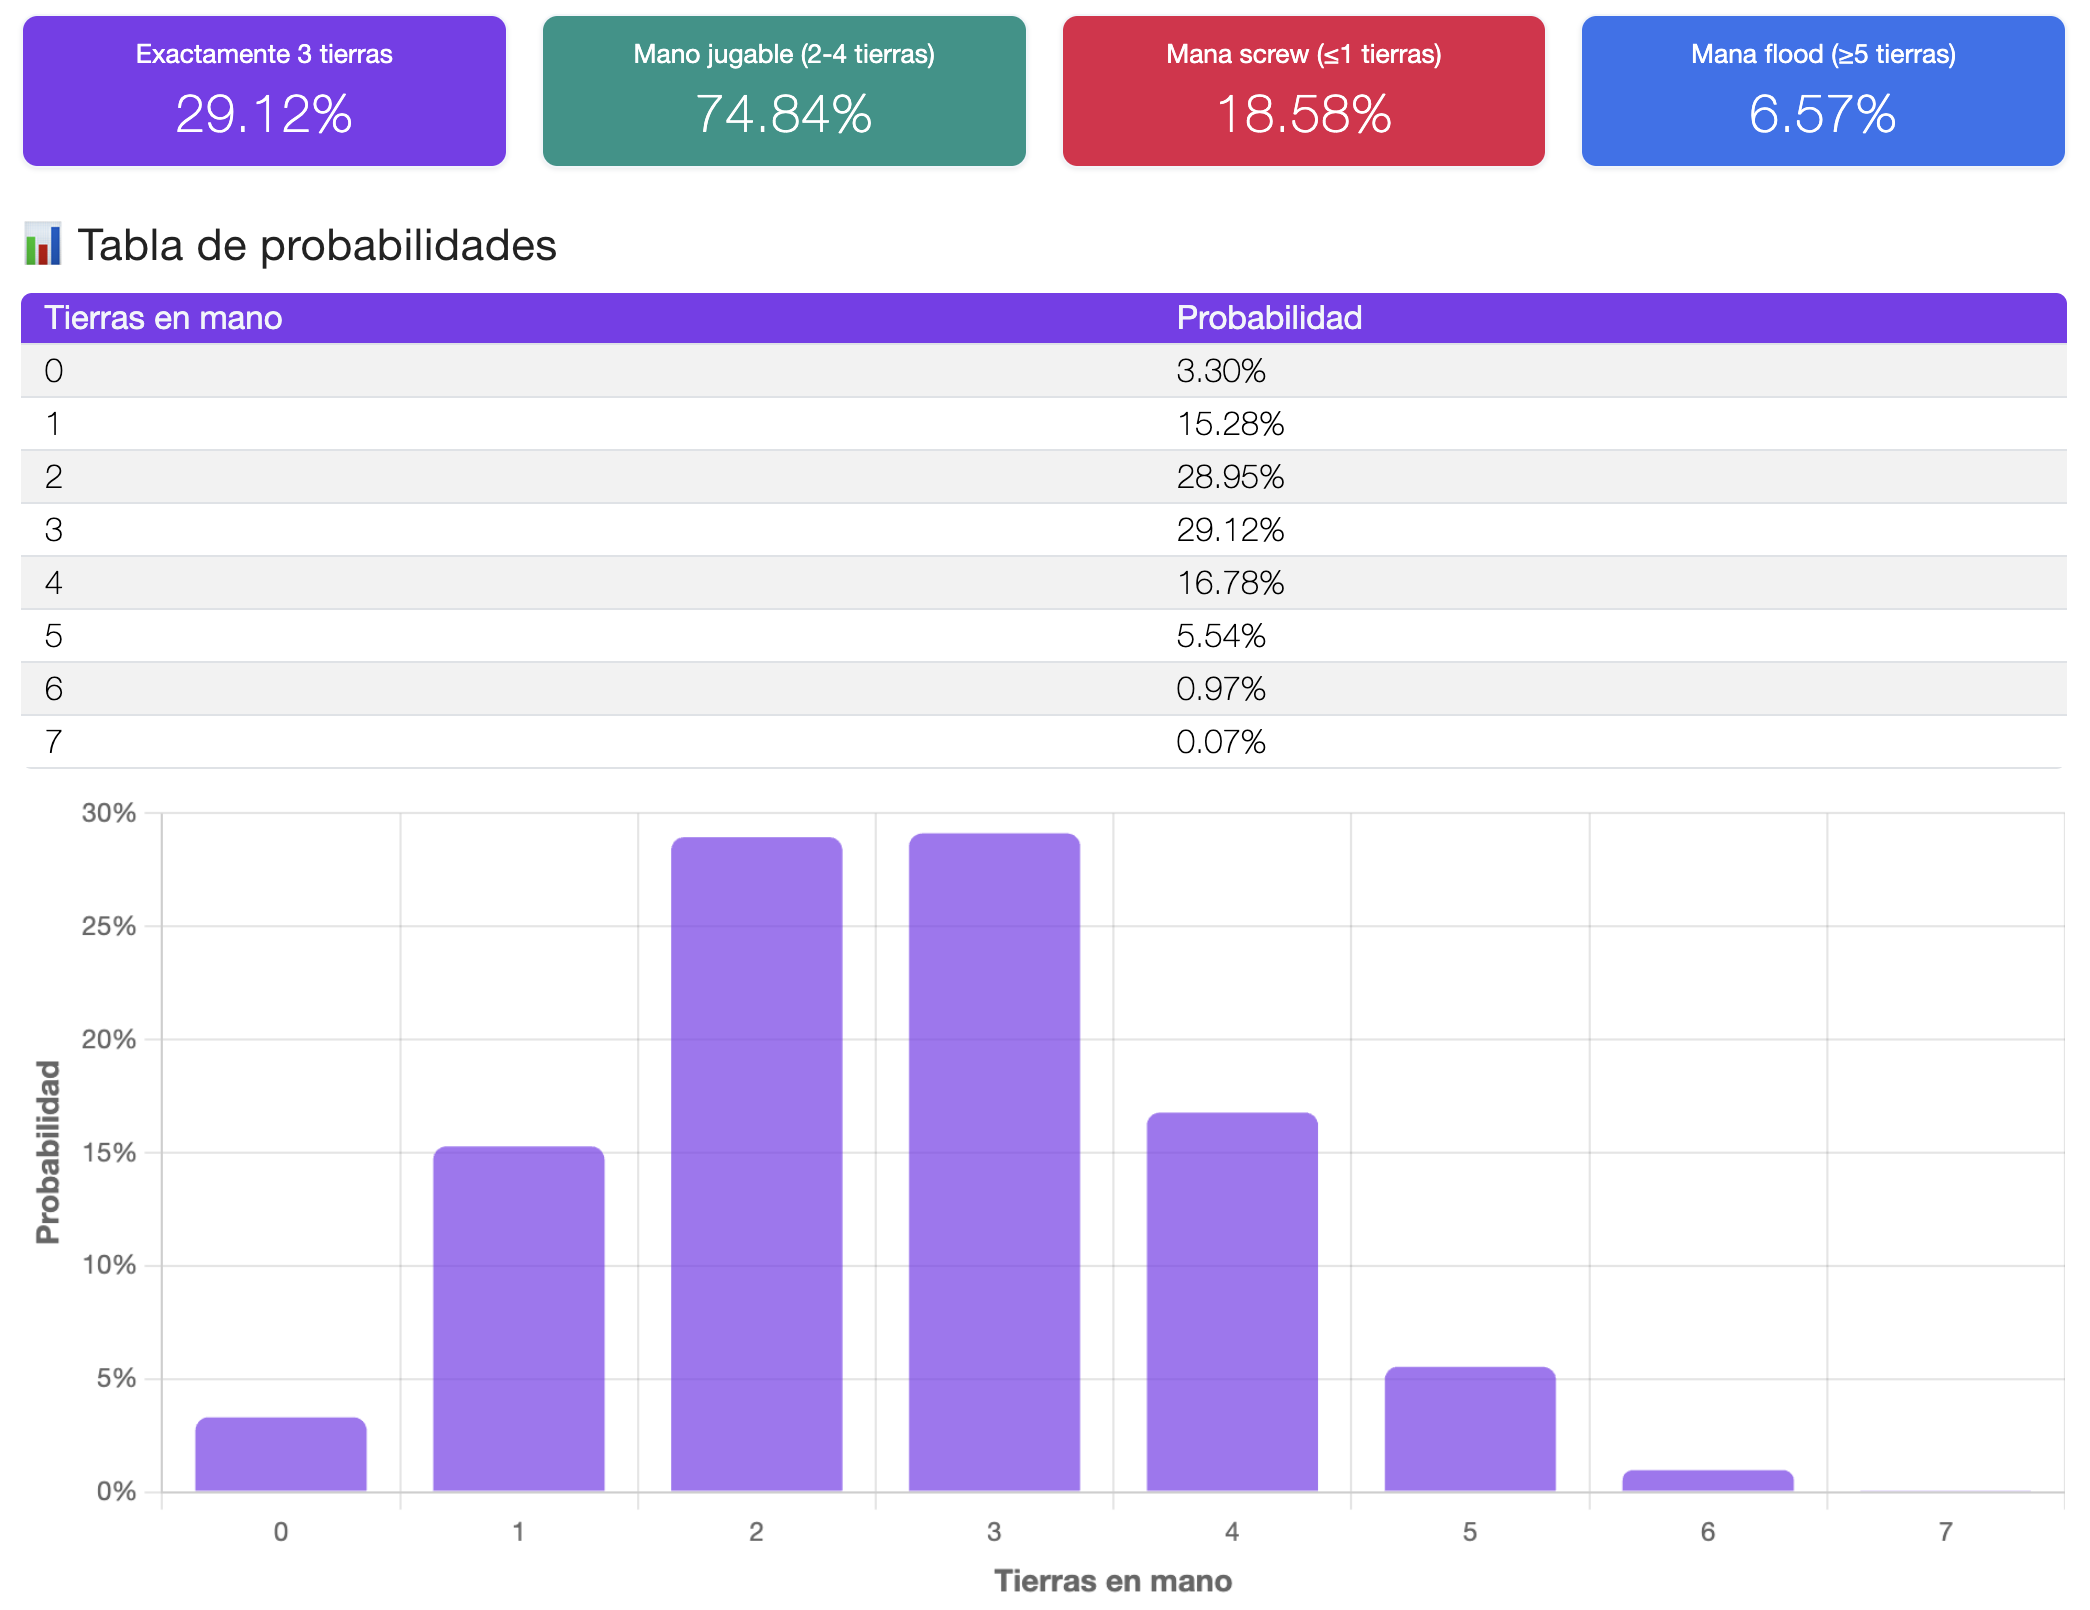Click the Tabla de probabilidades heading
Viewport: 2090px width, 1610px height.
(317, 245)
